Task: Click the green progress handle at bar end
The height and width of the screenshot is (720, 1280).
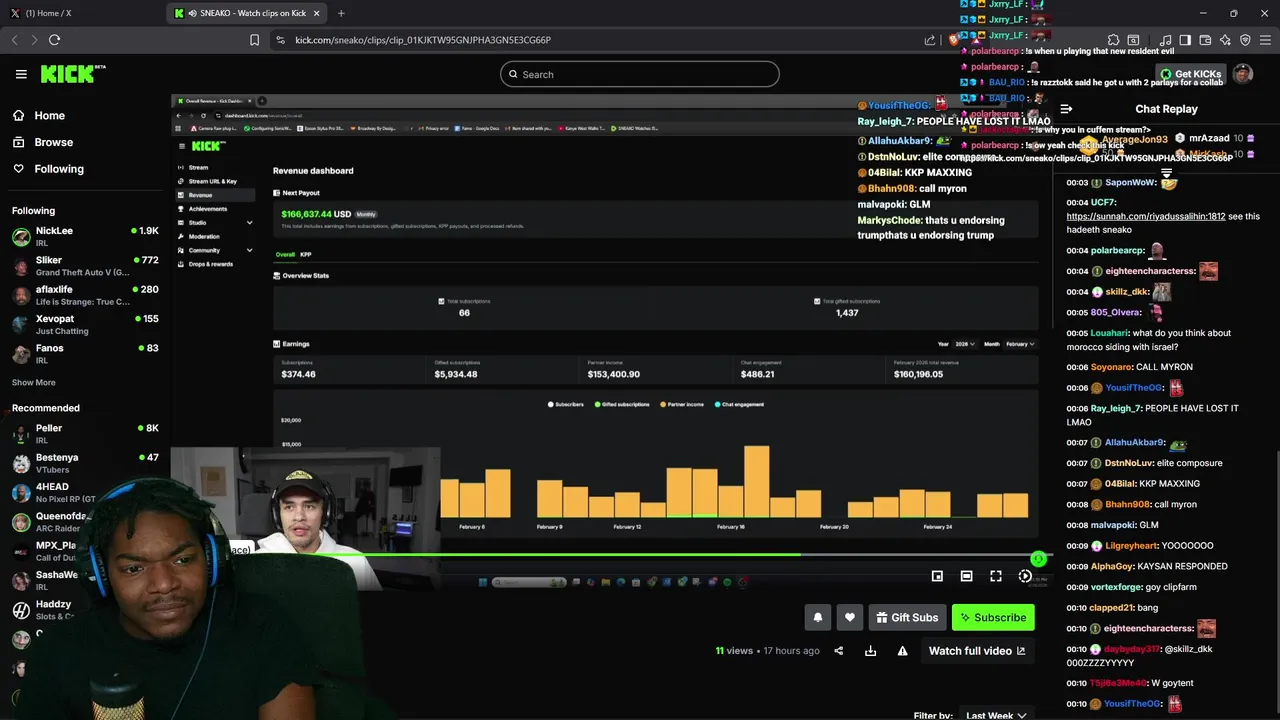Action: (1038, 559)
